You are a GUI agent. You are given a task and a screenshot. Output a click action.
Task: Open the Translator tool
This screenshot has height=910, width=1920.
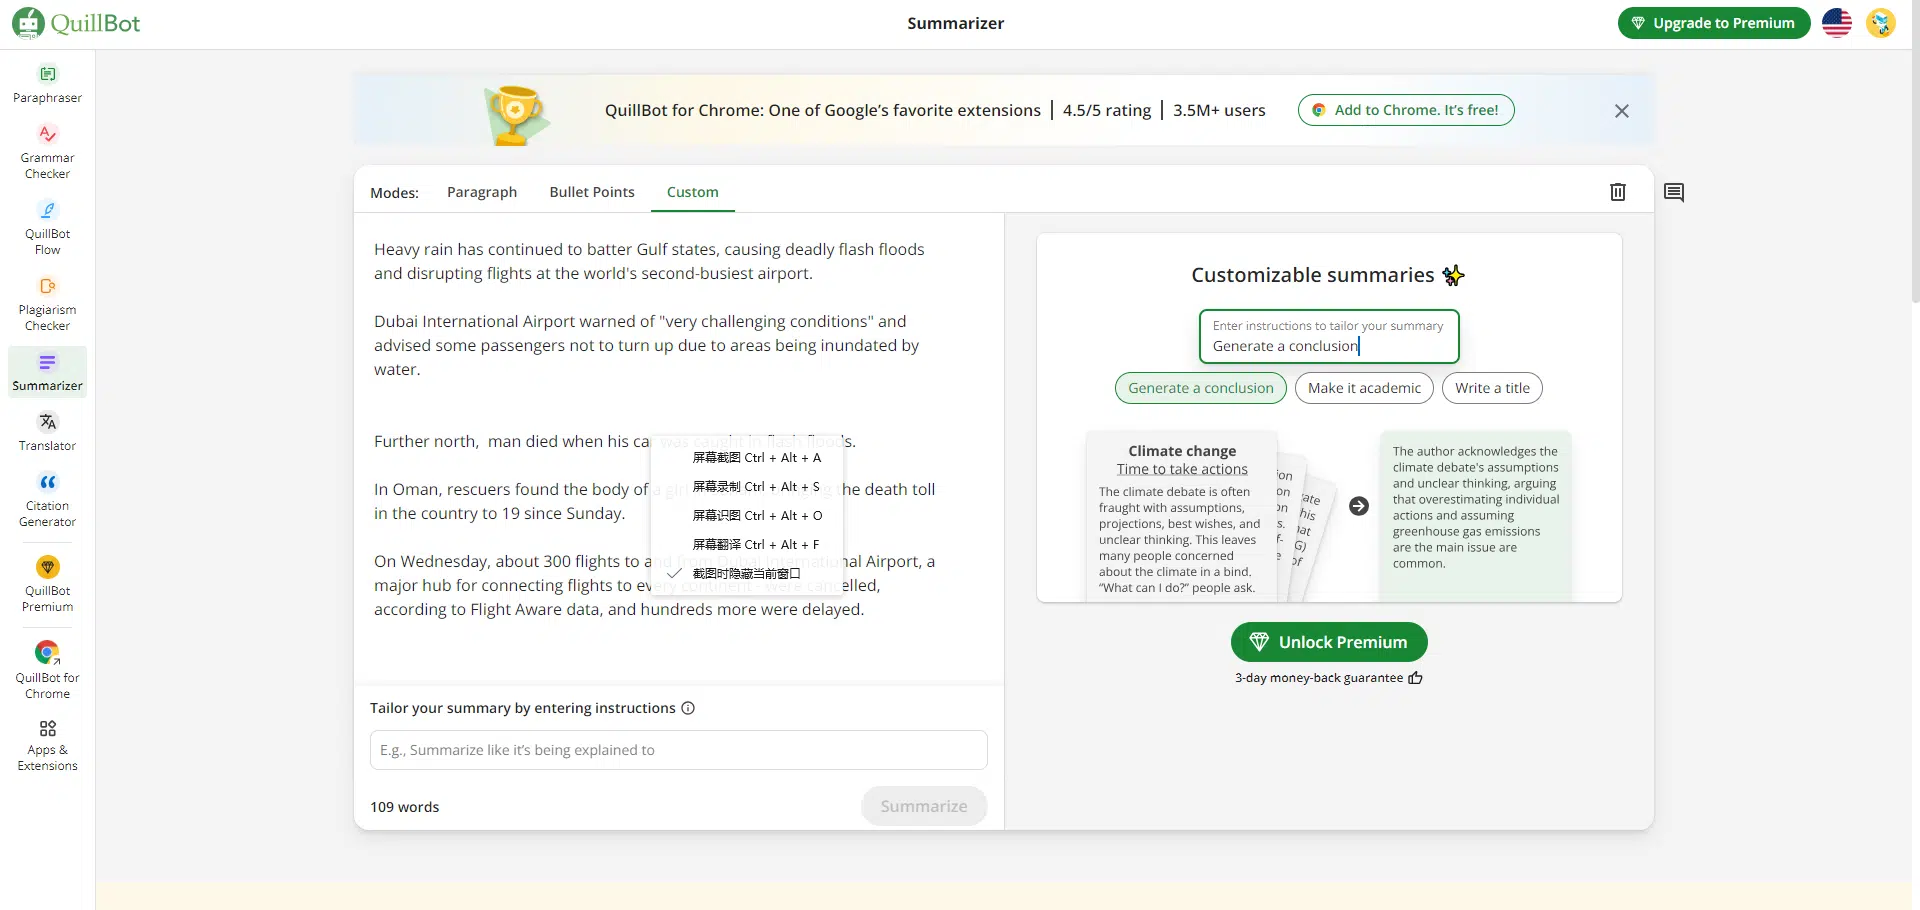(47, 432)
